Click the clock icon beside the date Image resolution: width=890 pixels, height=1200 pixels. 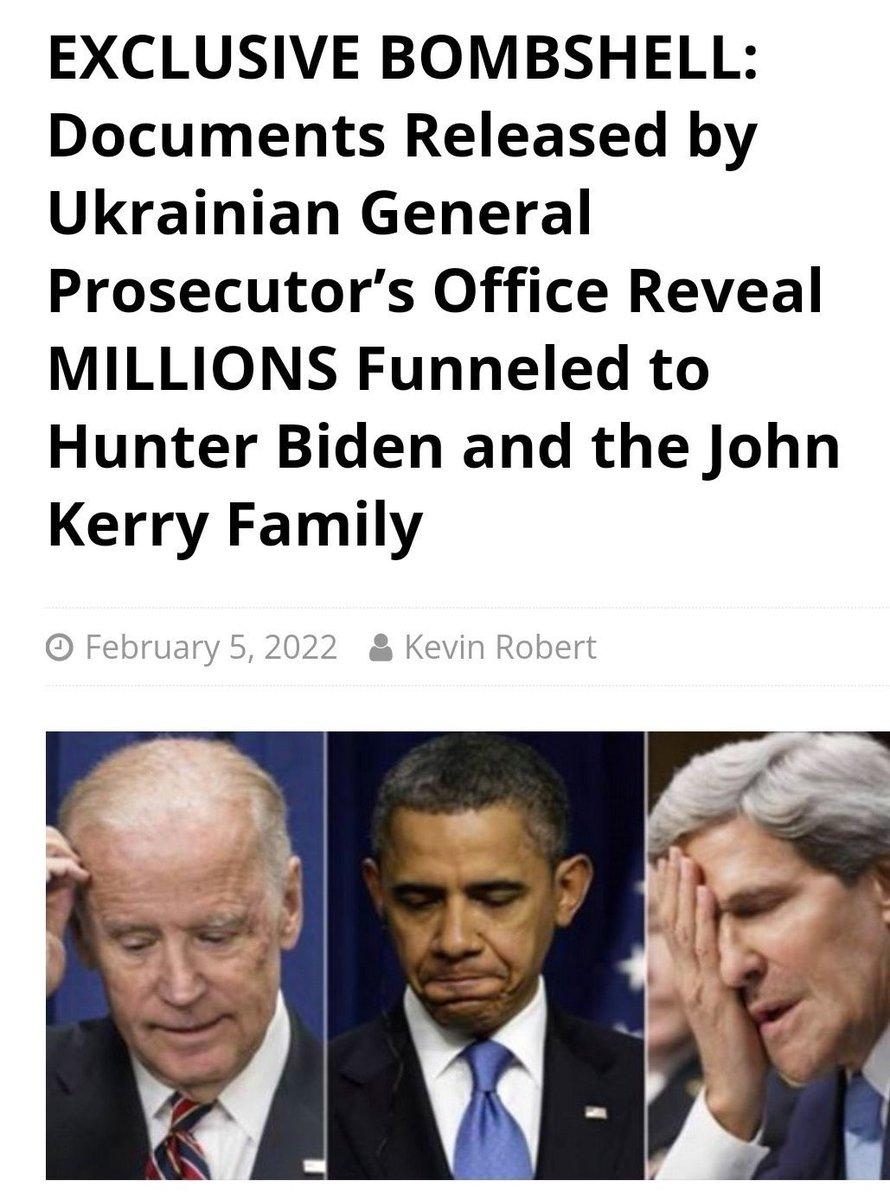[x=61, y=648]
